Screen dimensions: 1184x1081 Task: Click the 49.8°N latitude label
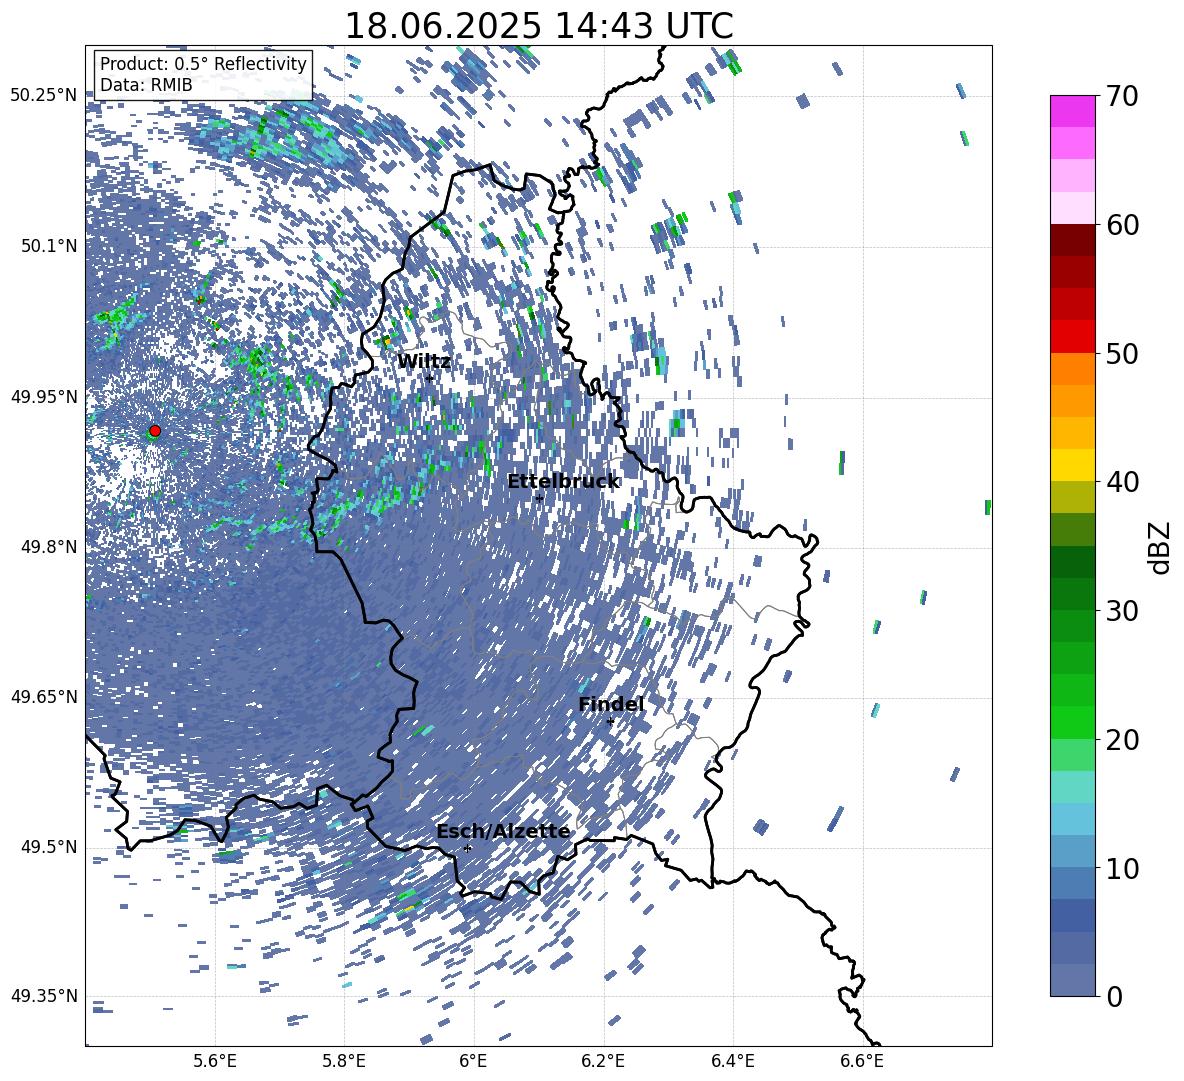coord(49,547)
